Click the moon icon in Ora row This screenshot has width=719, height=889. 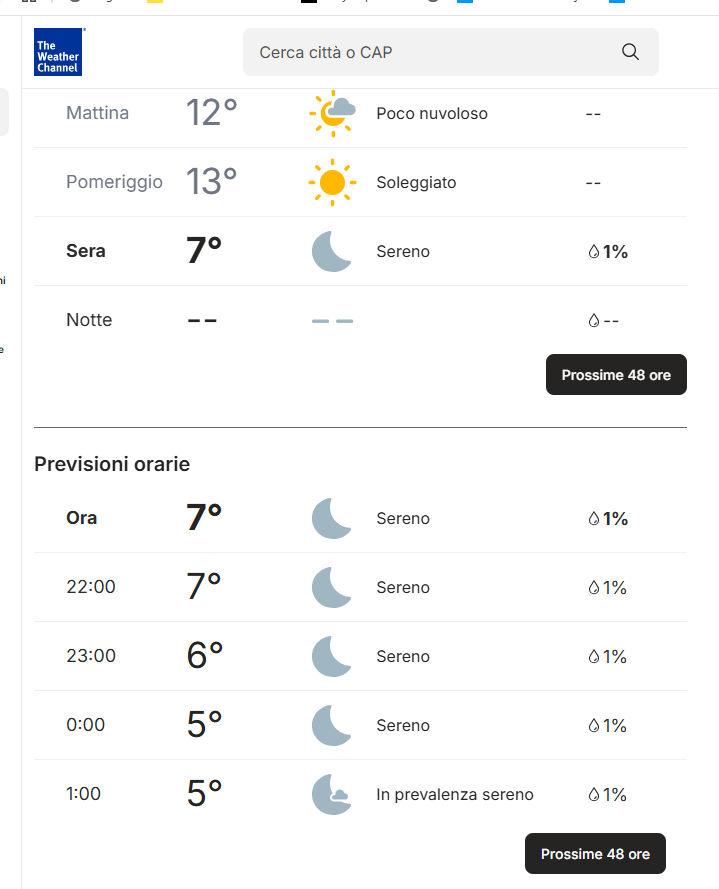click(x=332, y=519)
